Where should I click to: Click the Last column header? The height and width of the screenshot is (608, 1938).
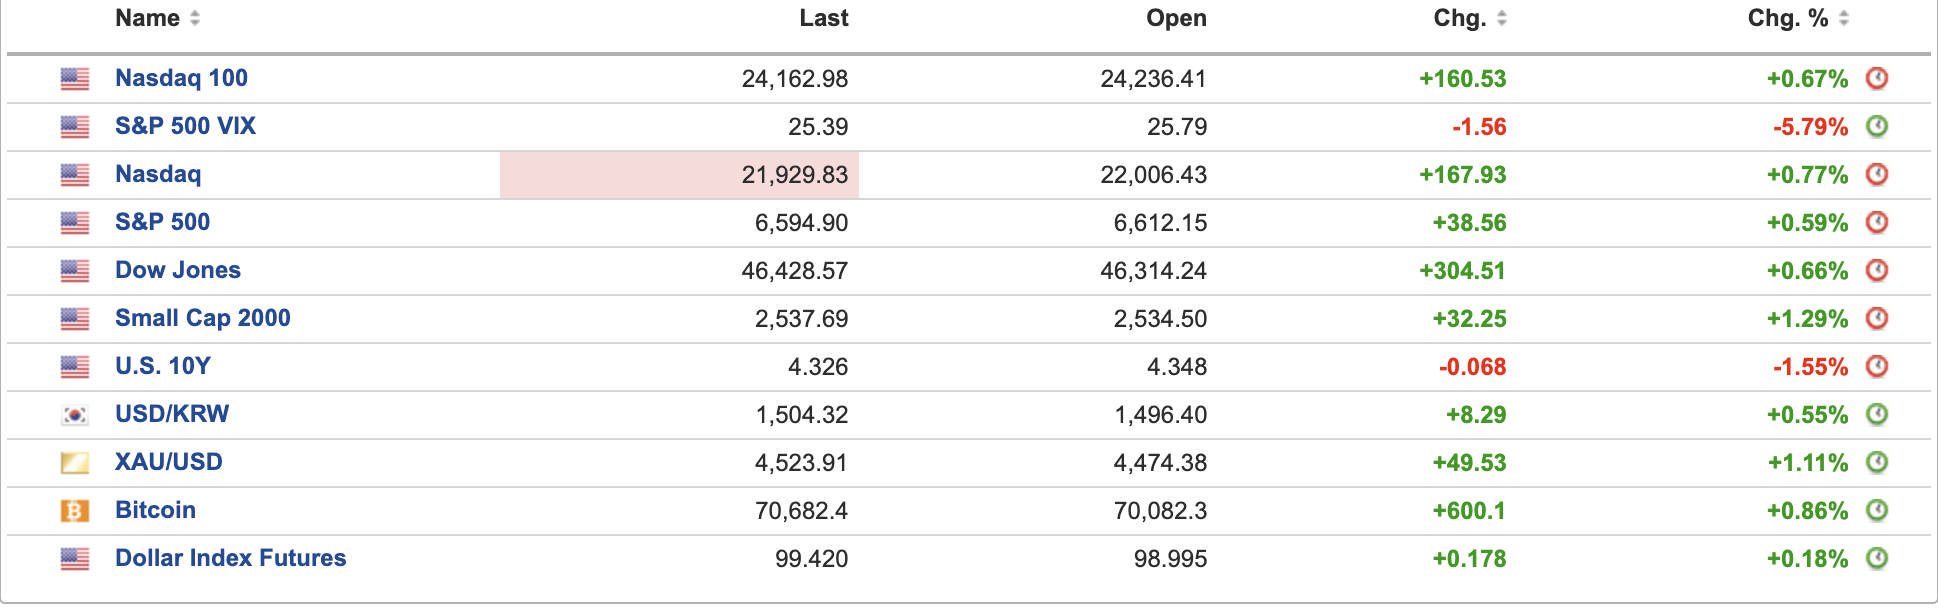[x=823, y=18]
